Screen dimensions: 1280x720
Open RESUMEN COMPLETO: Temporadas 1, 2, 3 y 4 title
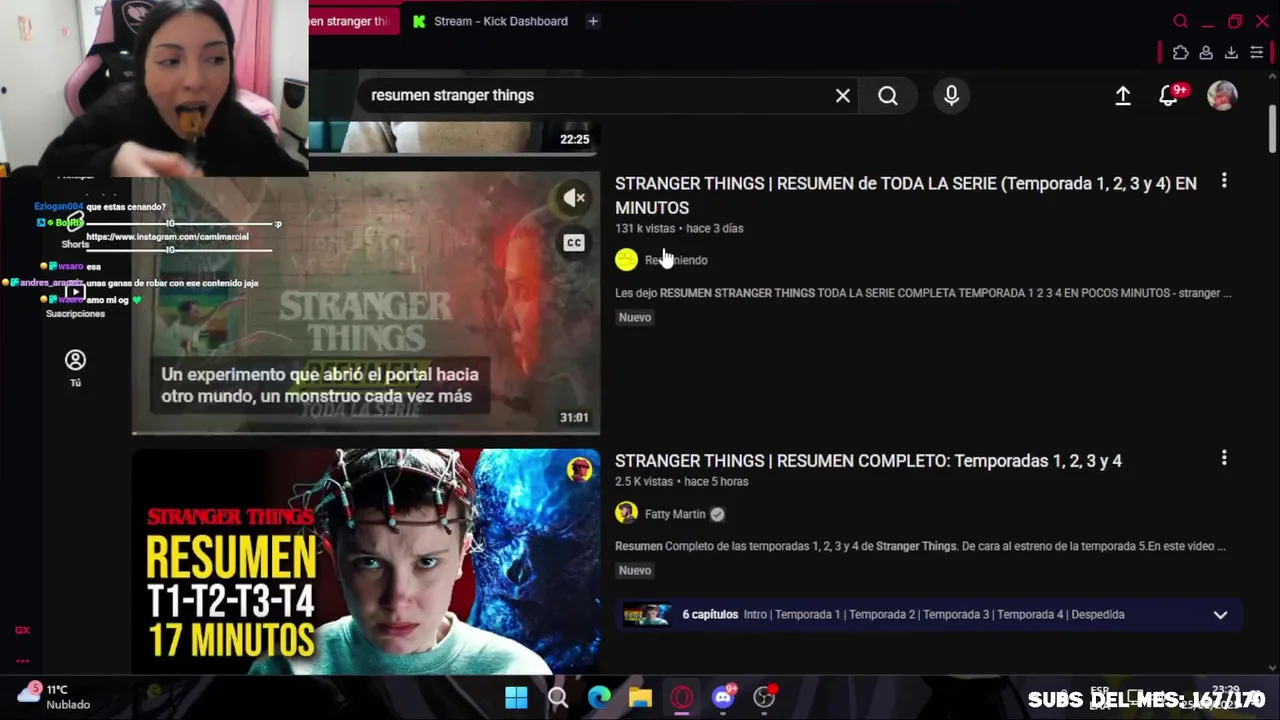point(868,461)
